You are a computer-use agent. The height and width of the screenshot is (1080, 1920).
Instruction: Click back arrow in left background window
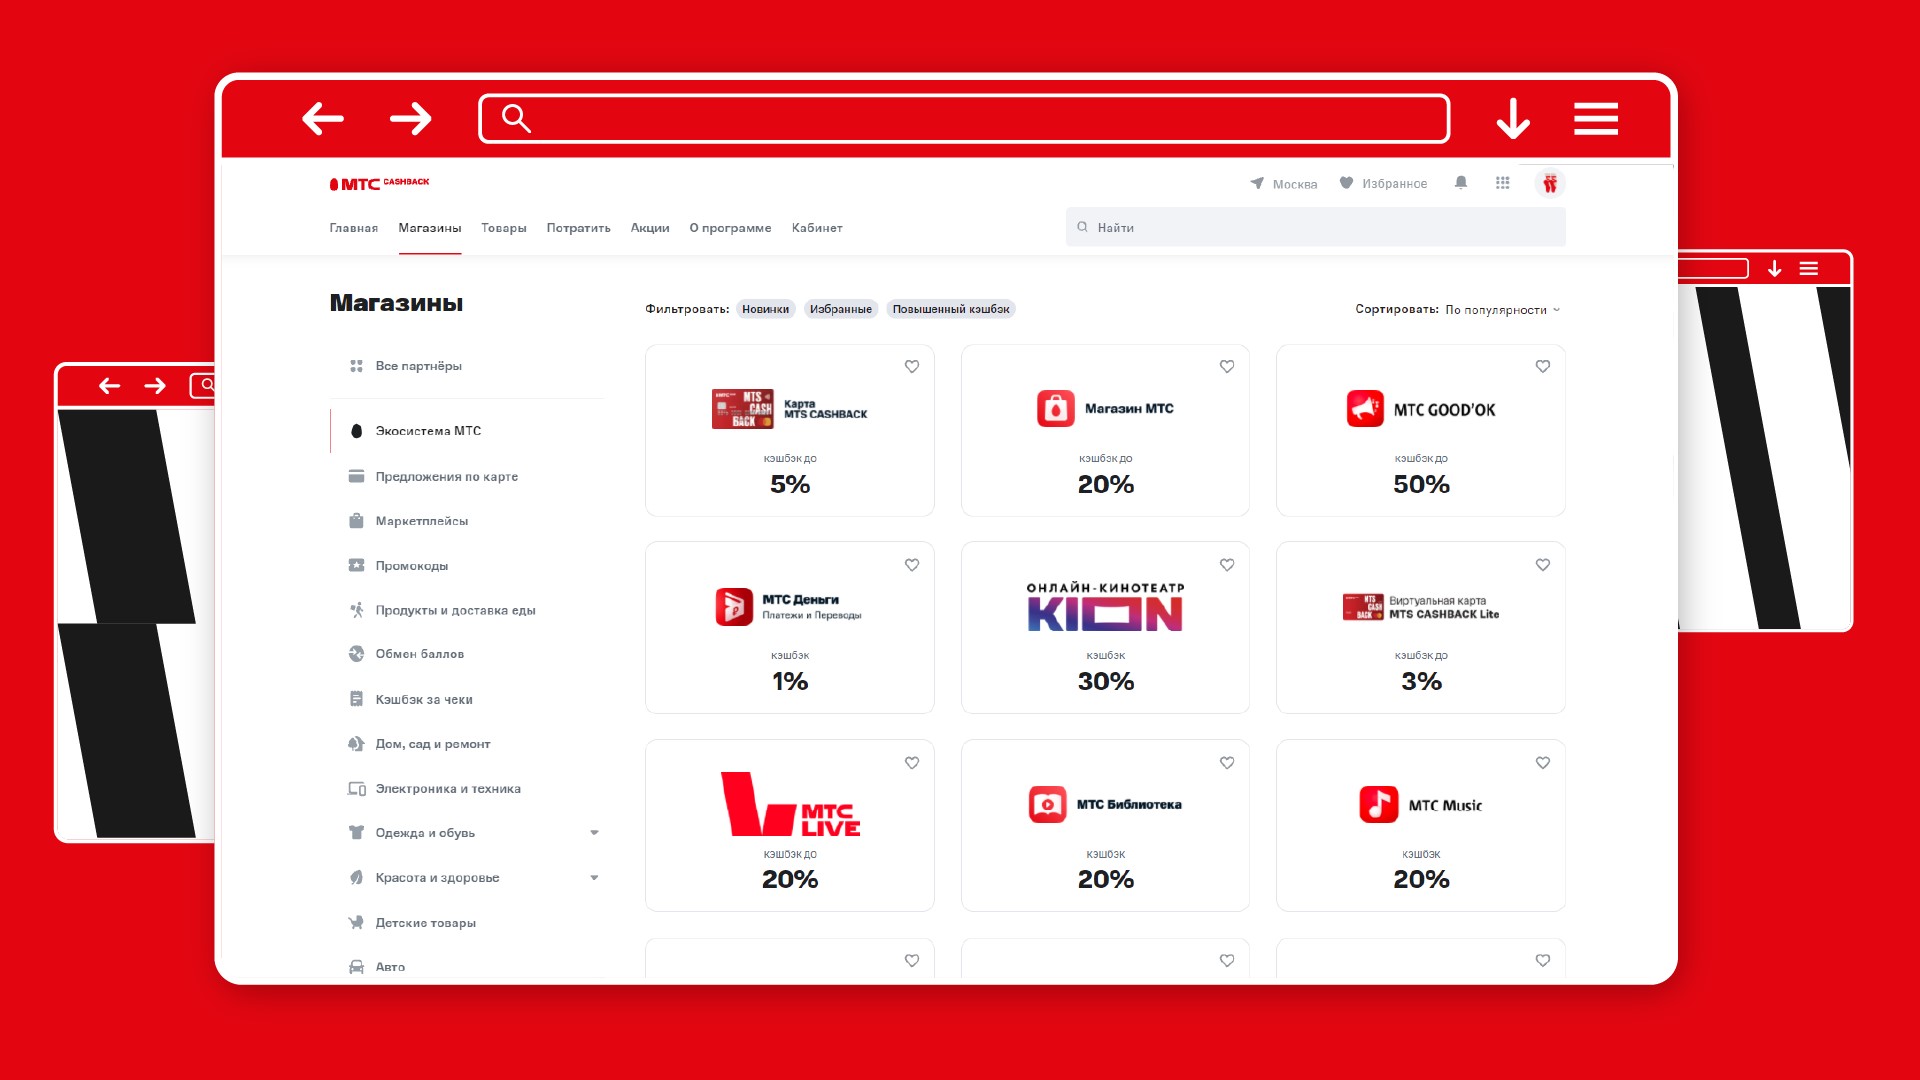coord(110,386)
